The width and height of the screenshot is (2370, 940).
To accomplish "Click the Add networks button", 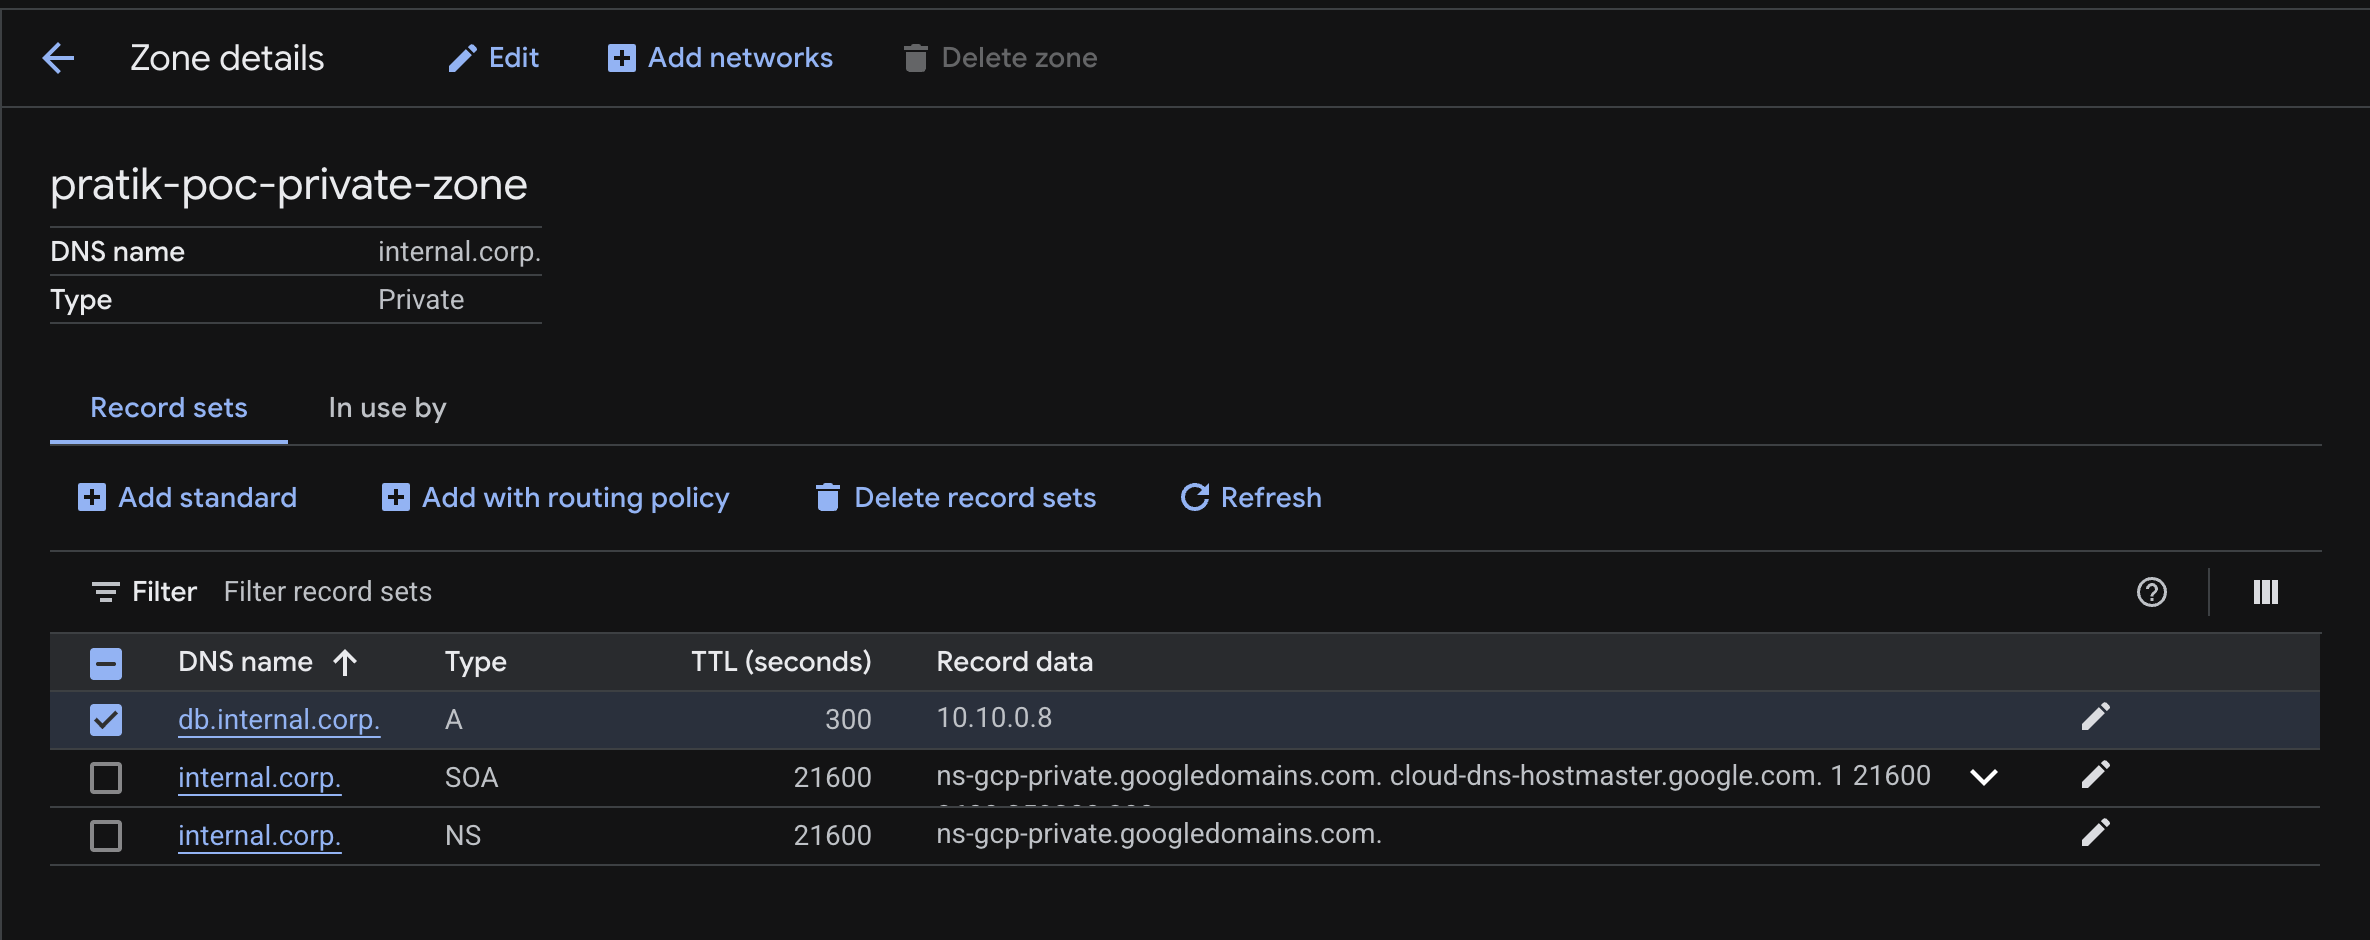I will (x=720, y=58).
